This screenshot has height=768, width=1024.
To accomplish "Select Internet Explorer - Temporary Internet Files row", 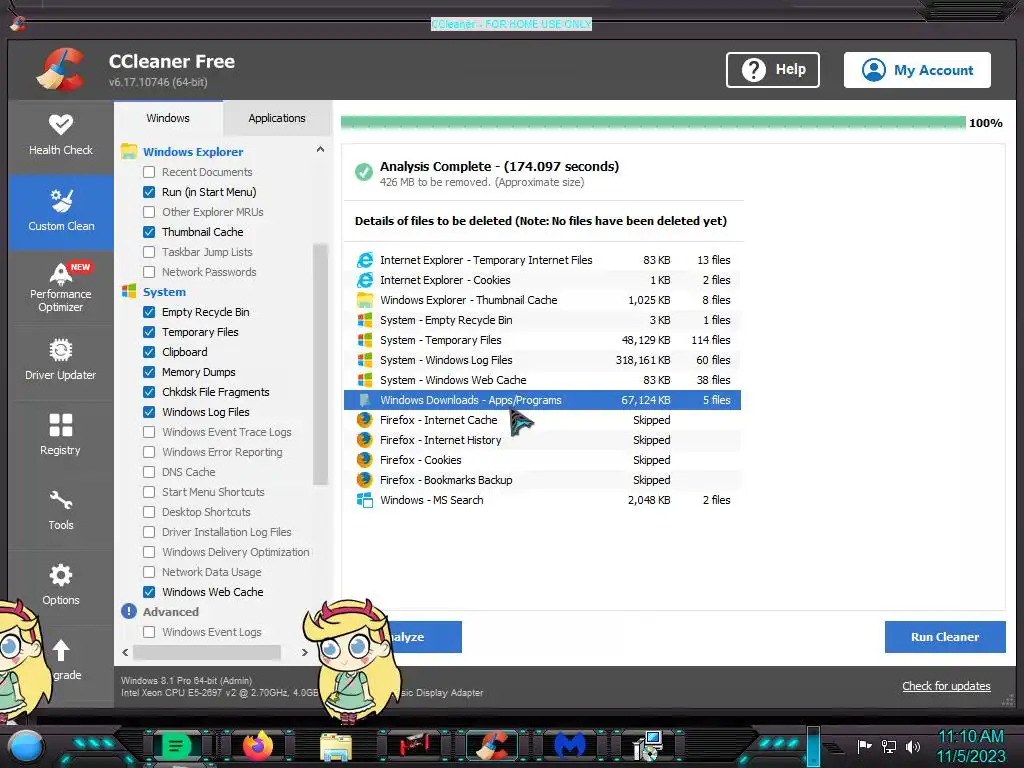I will coord(542,260).
